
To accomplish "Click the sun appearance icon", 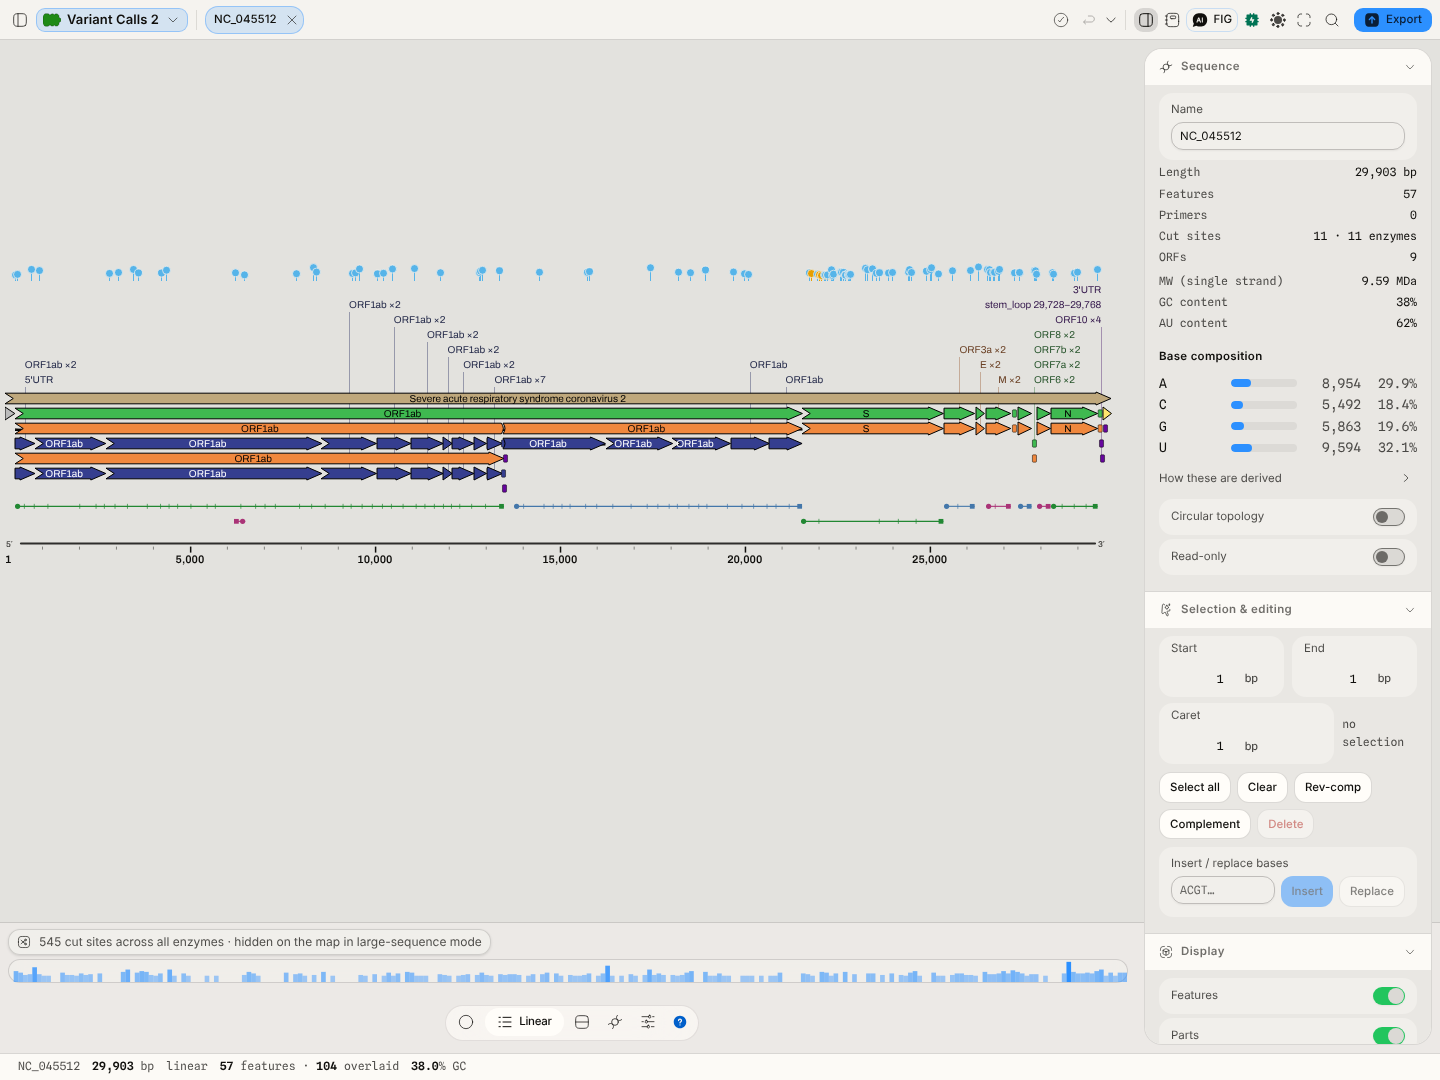I will coord(1278,20).
